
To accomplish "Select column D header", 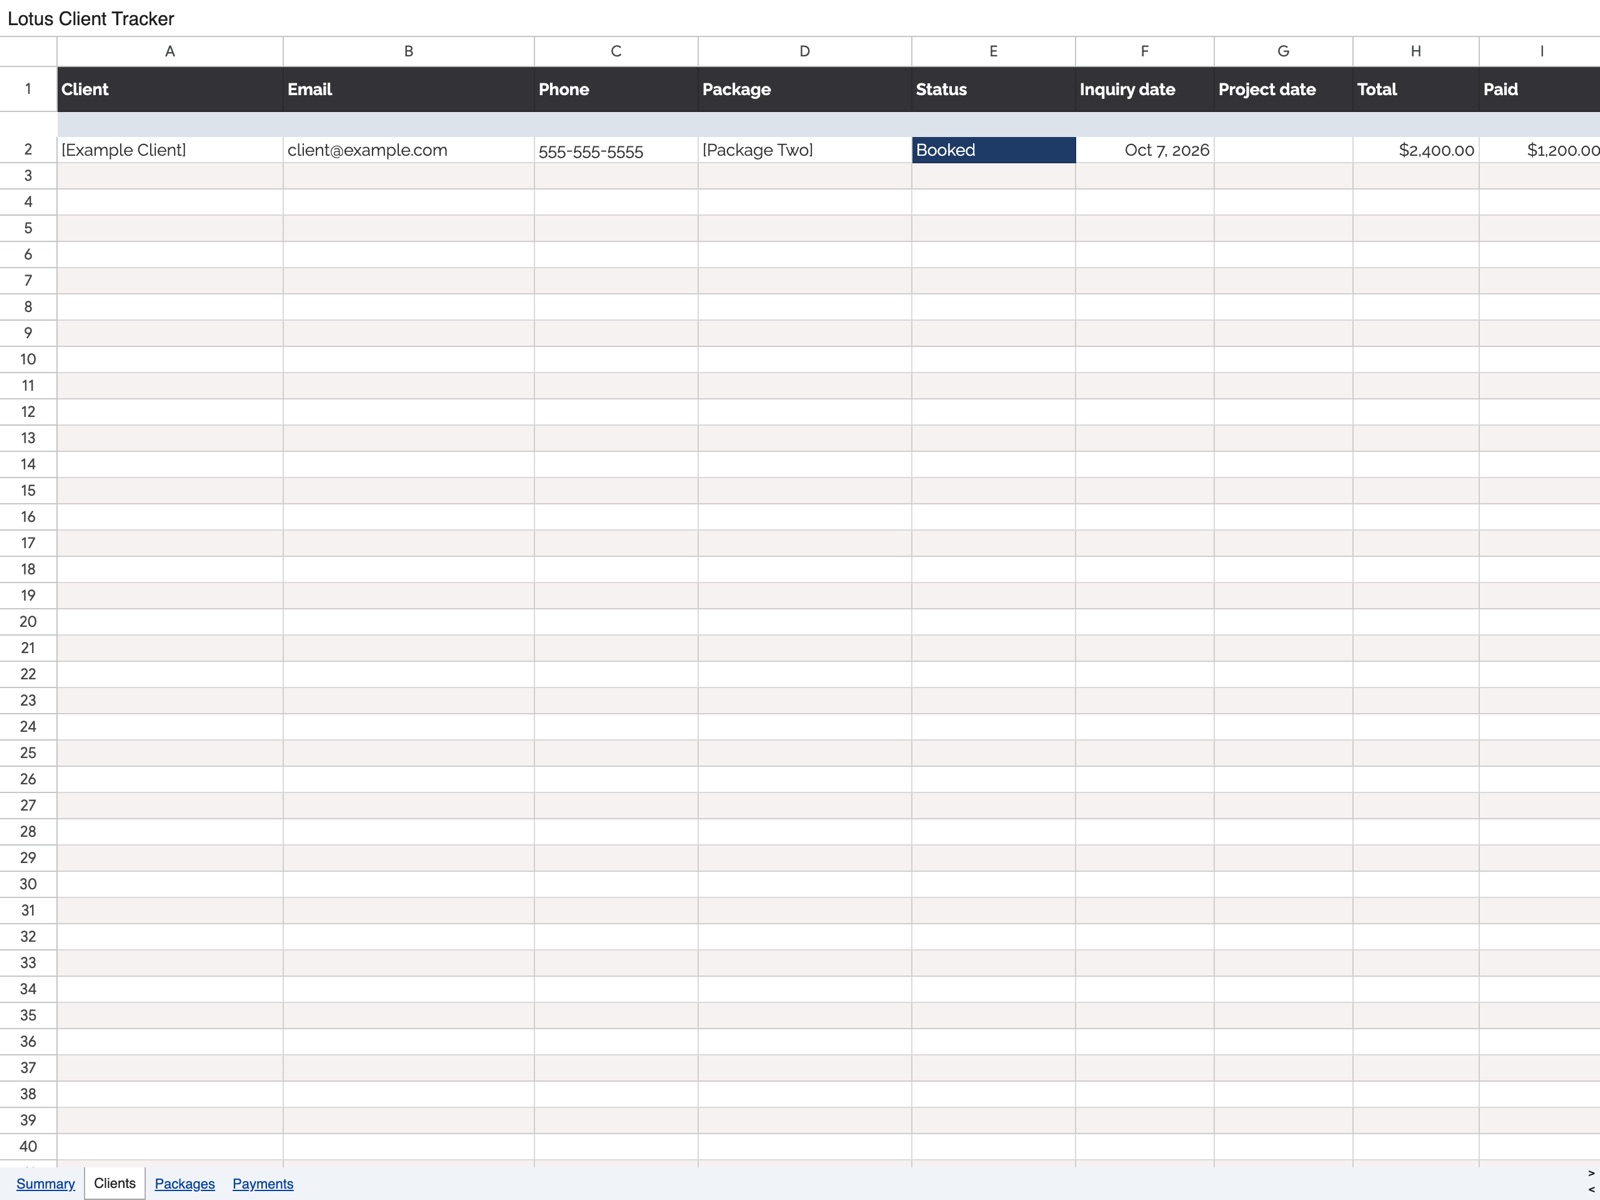I will coord(805,51).
